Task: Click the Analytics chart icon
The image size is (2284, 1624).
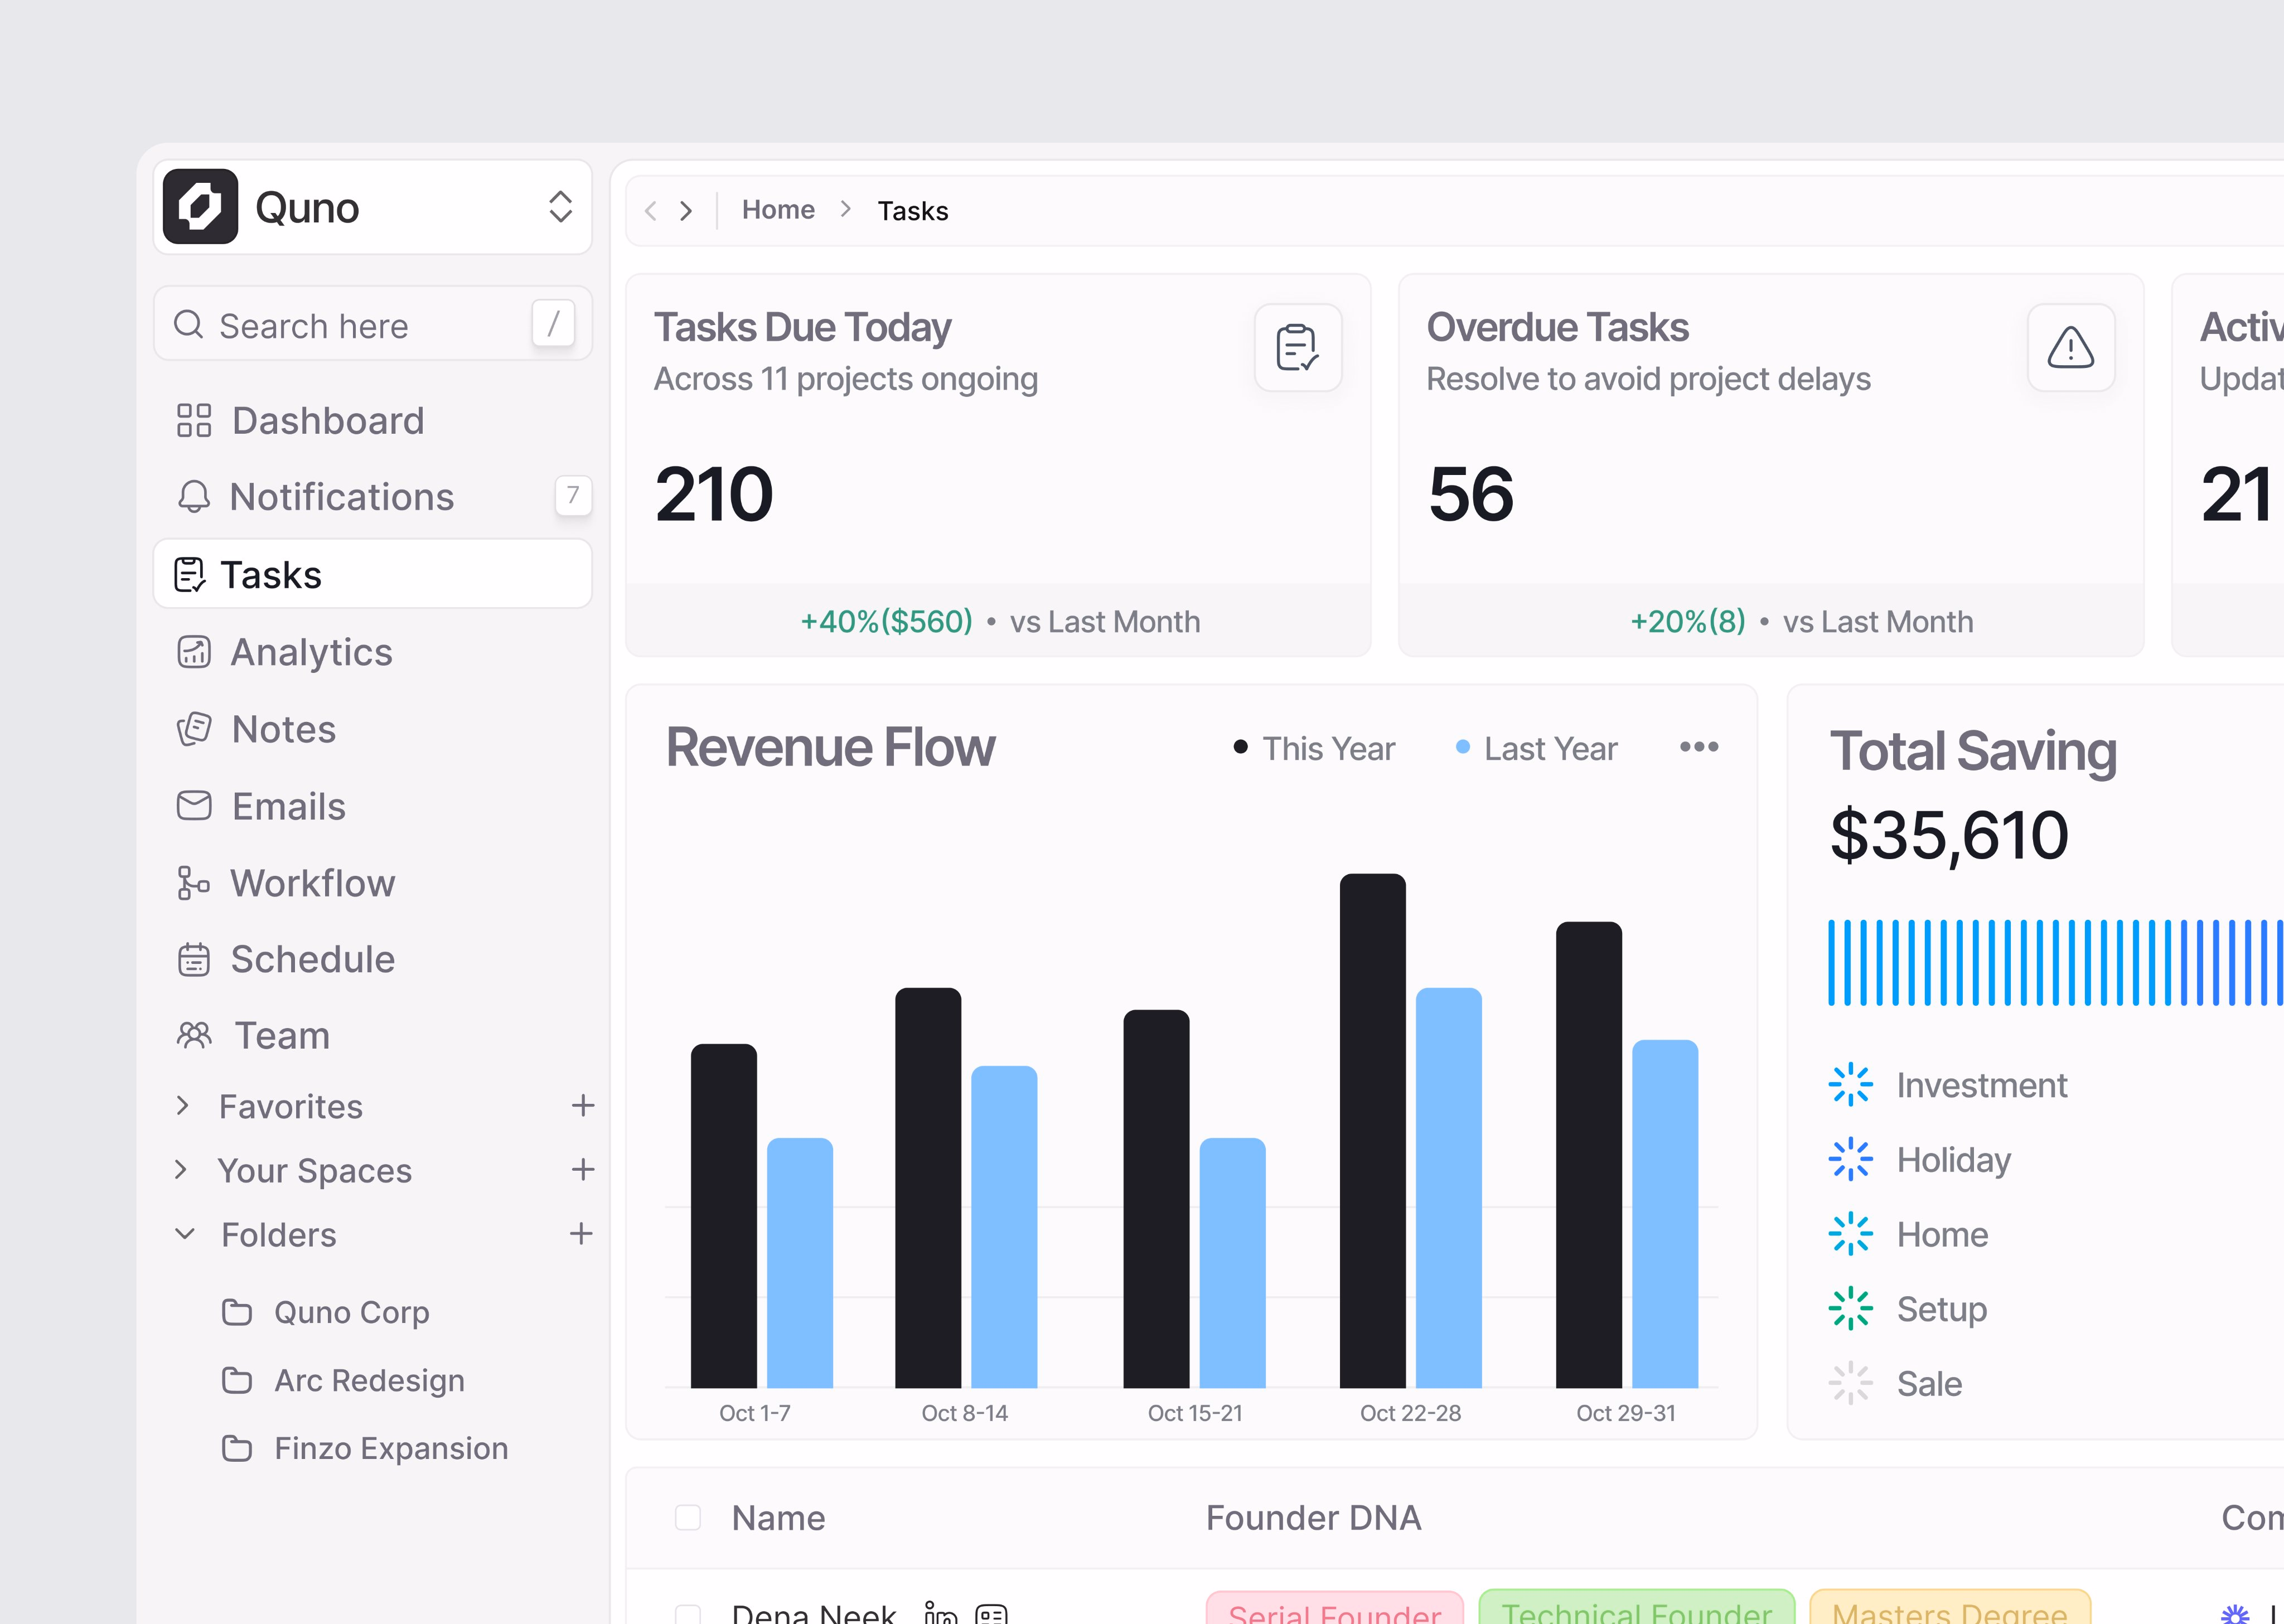Action: tap(194, 652)
